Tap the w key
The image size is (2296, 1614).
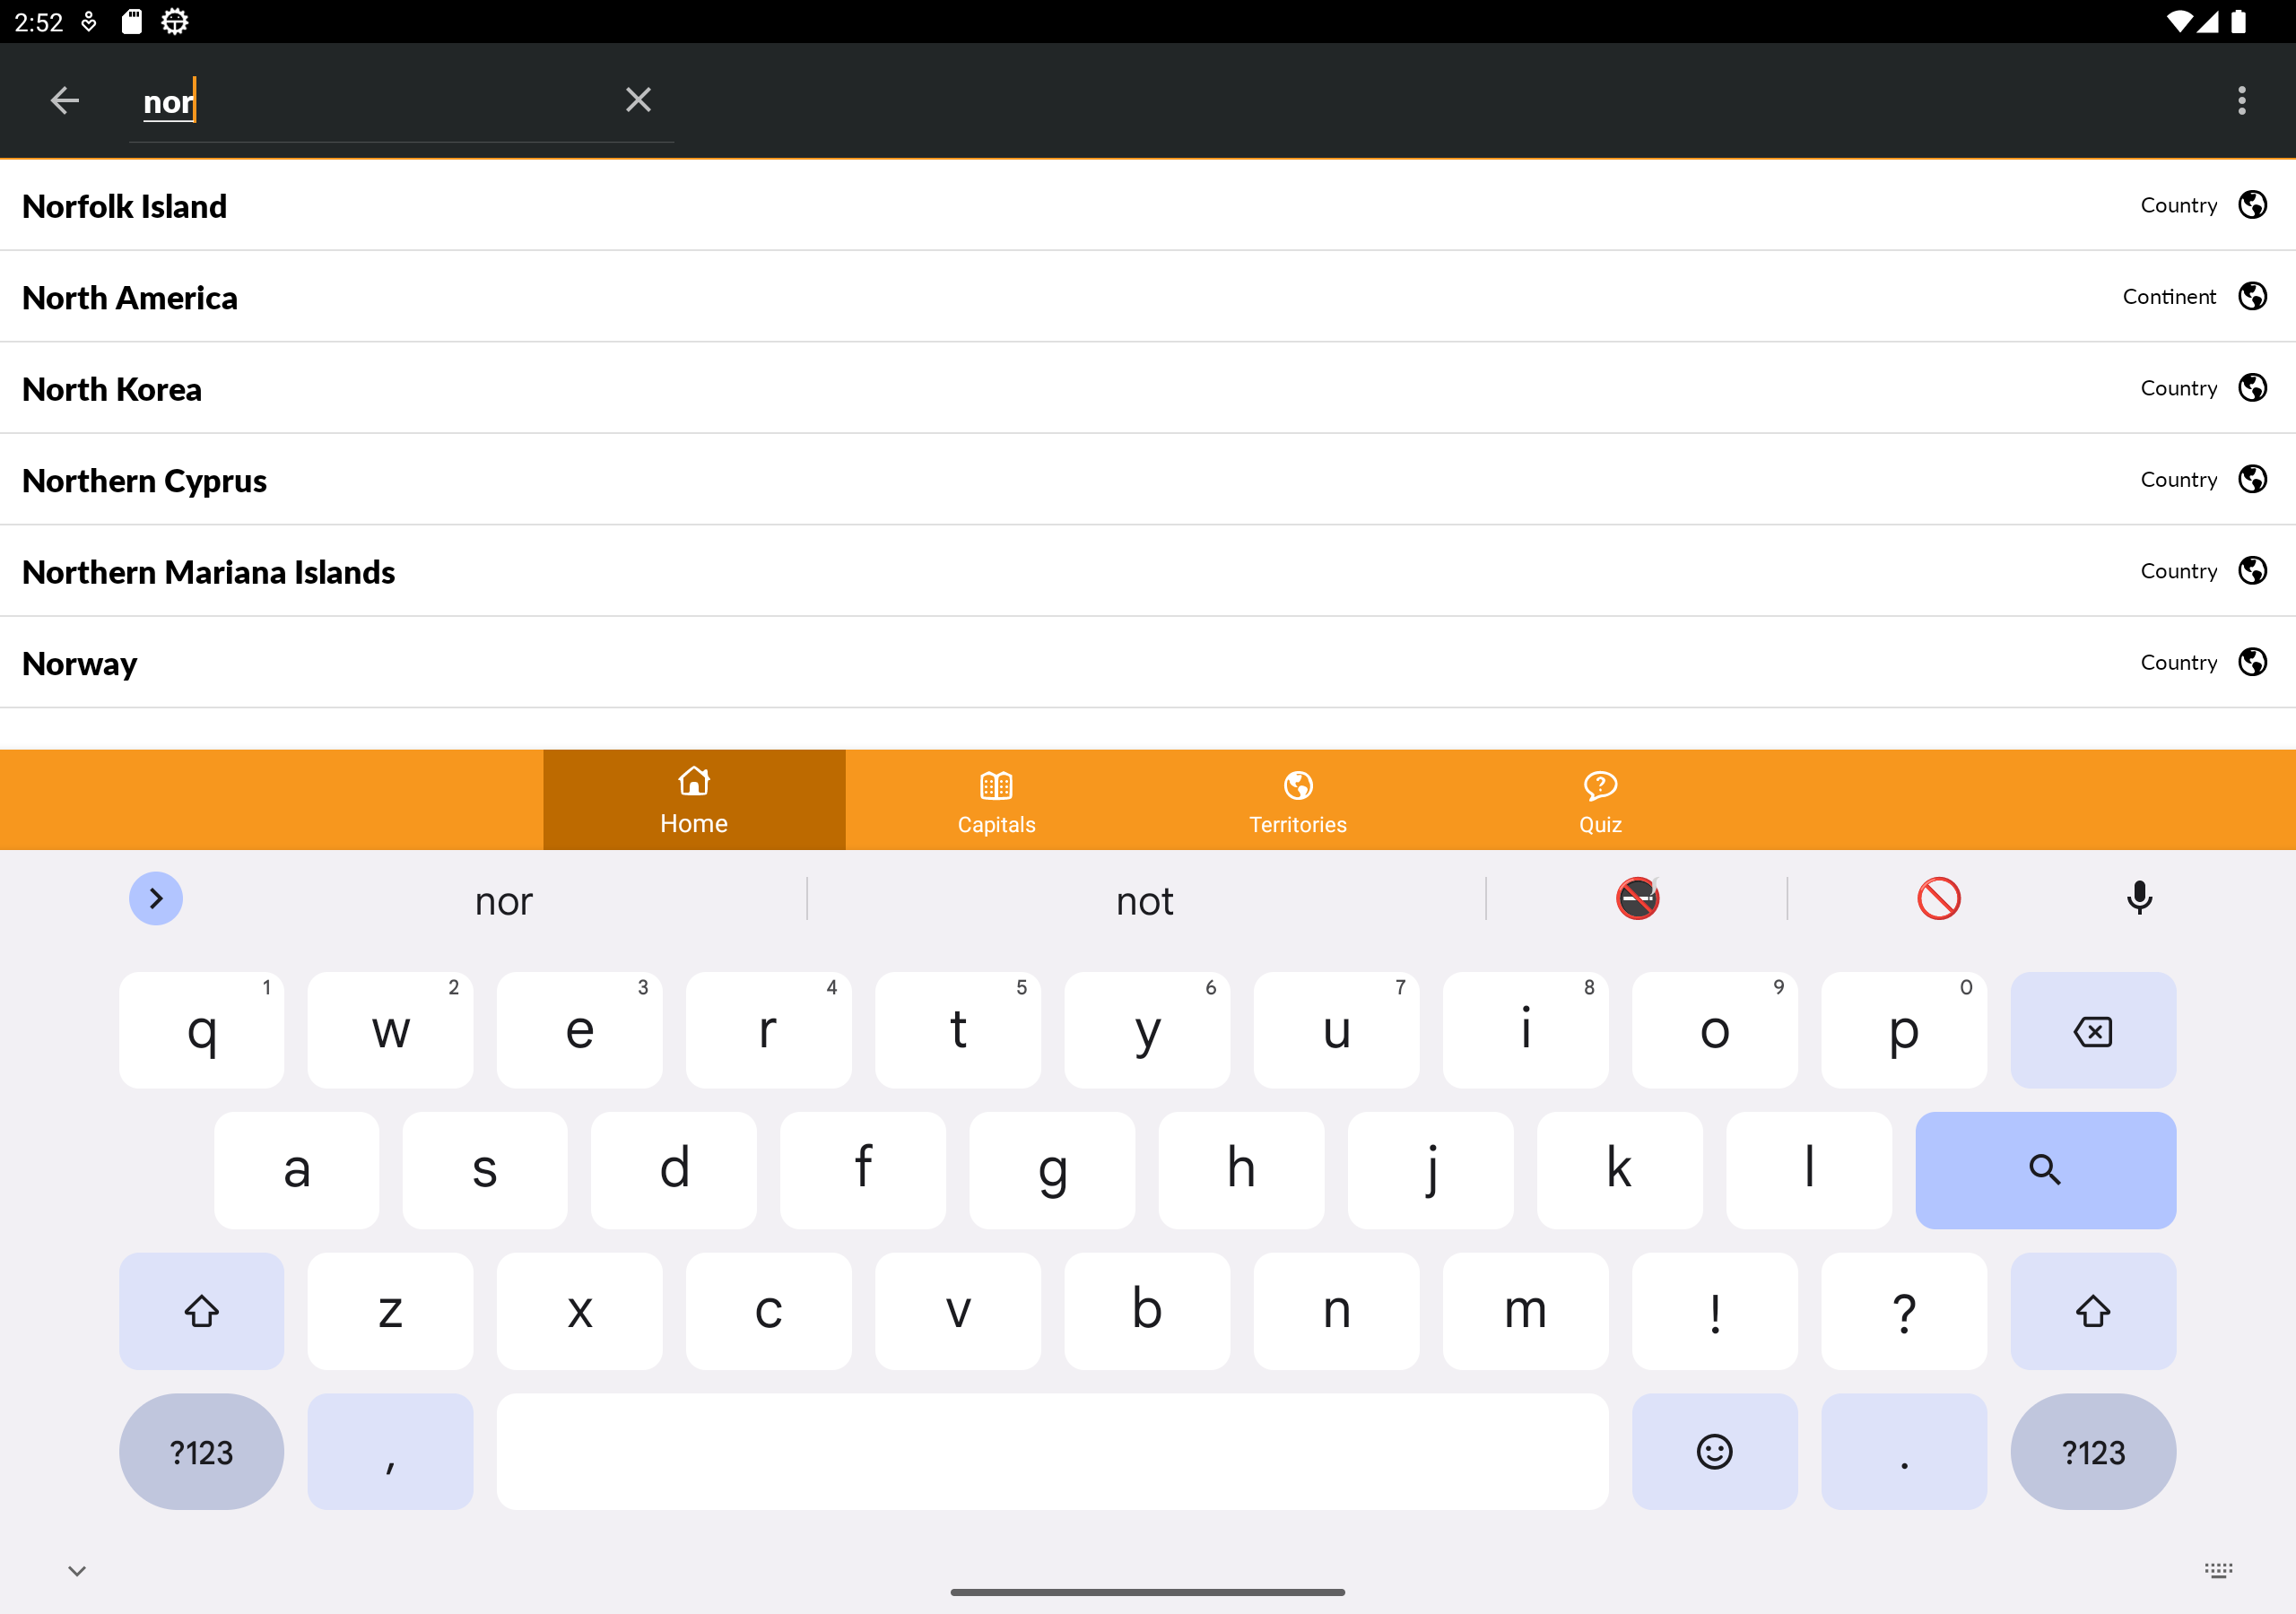point(390,1030)
